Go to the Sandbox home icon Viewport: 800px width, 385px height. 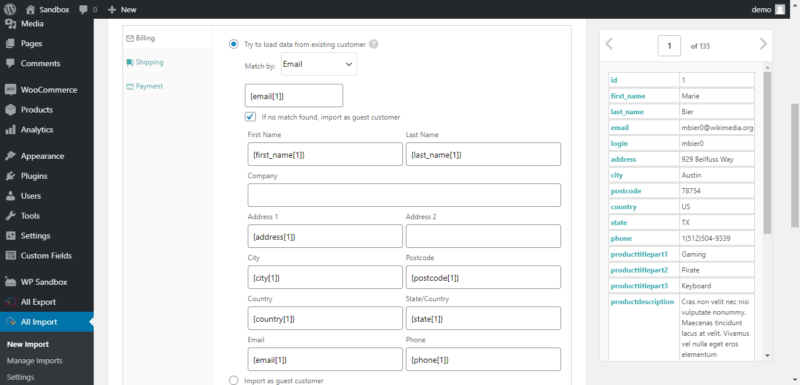pyautogui.click(x=31, y=9)
